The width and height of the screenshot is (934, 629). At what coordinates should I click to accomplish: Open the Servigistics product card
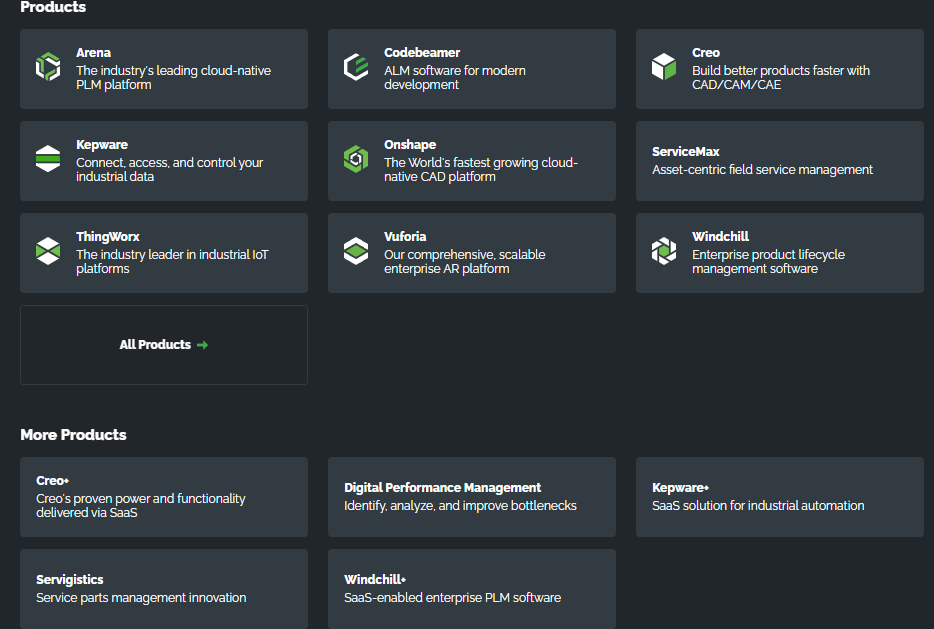click(x=163, y=589)
